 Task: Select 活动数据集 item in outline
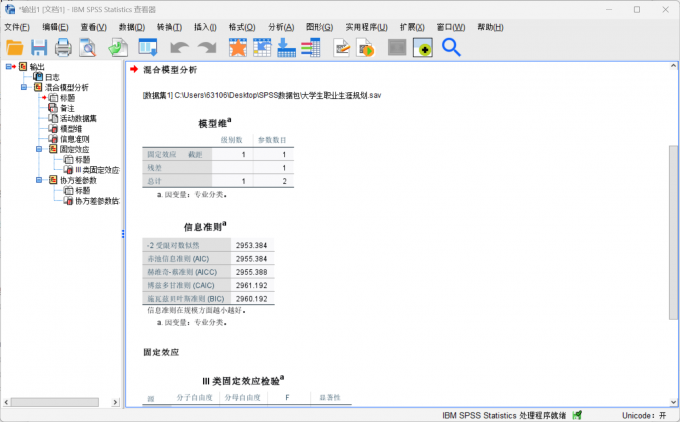pos(78,118)
